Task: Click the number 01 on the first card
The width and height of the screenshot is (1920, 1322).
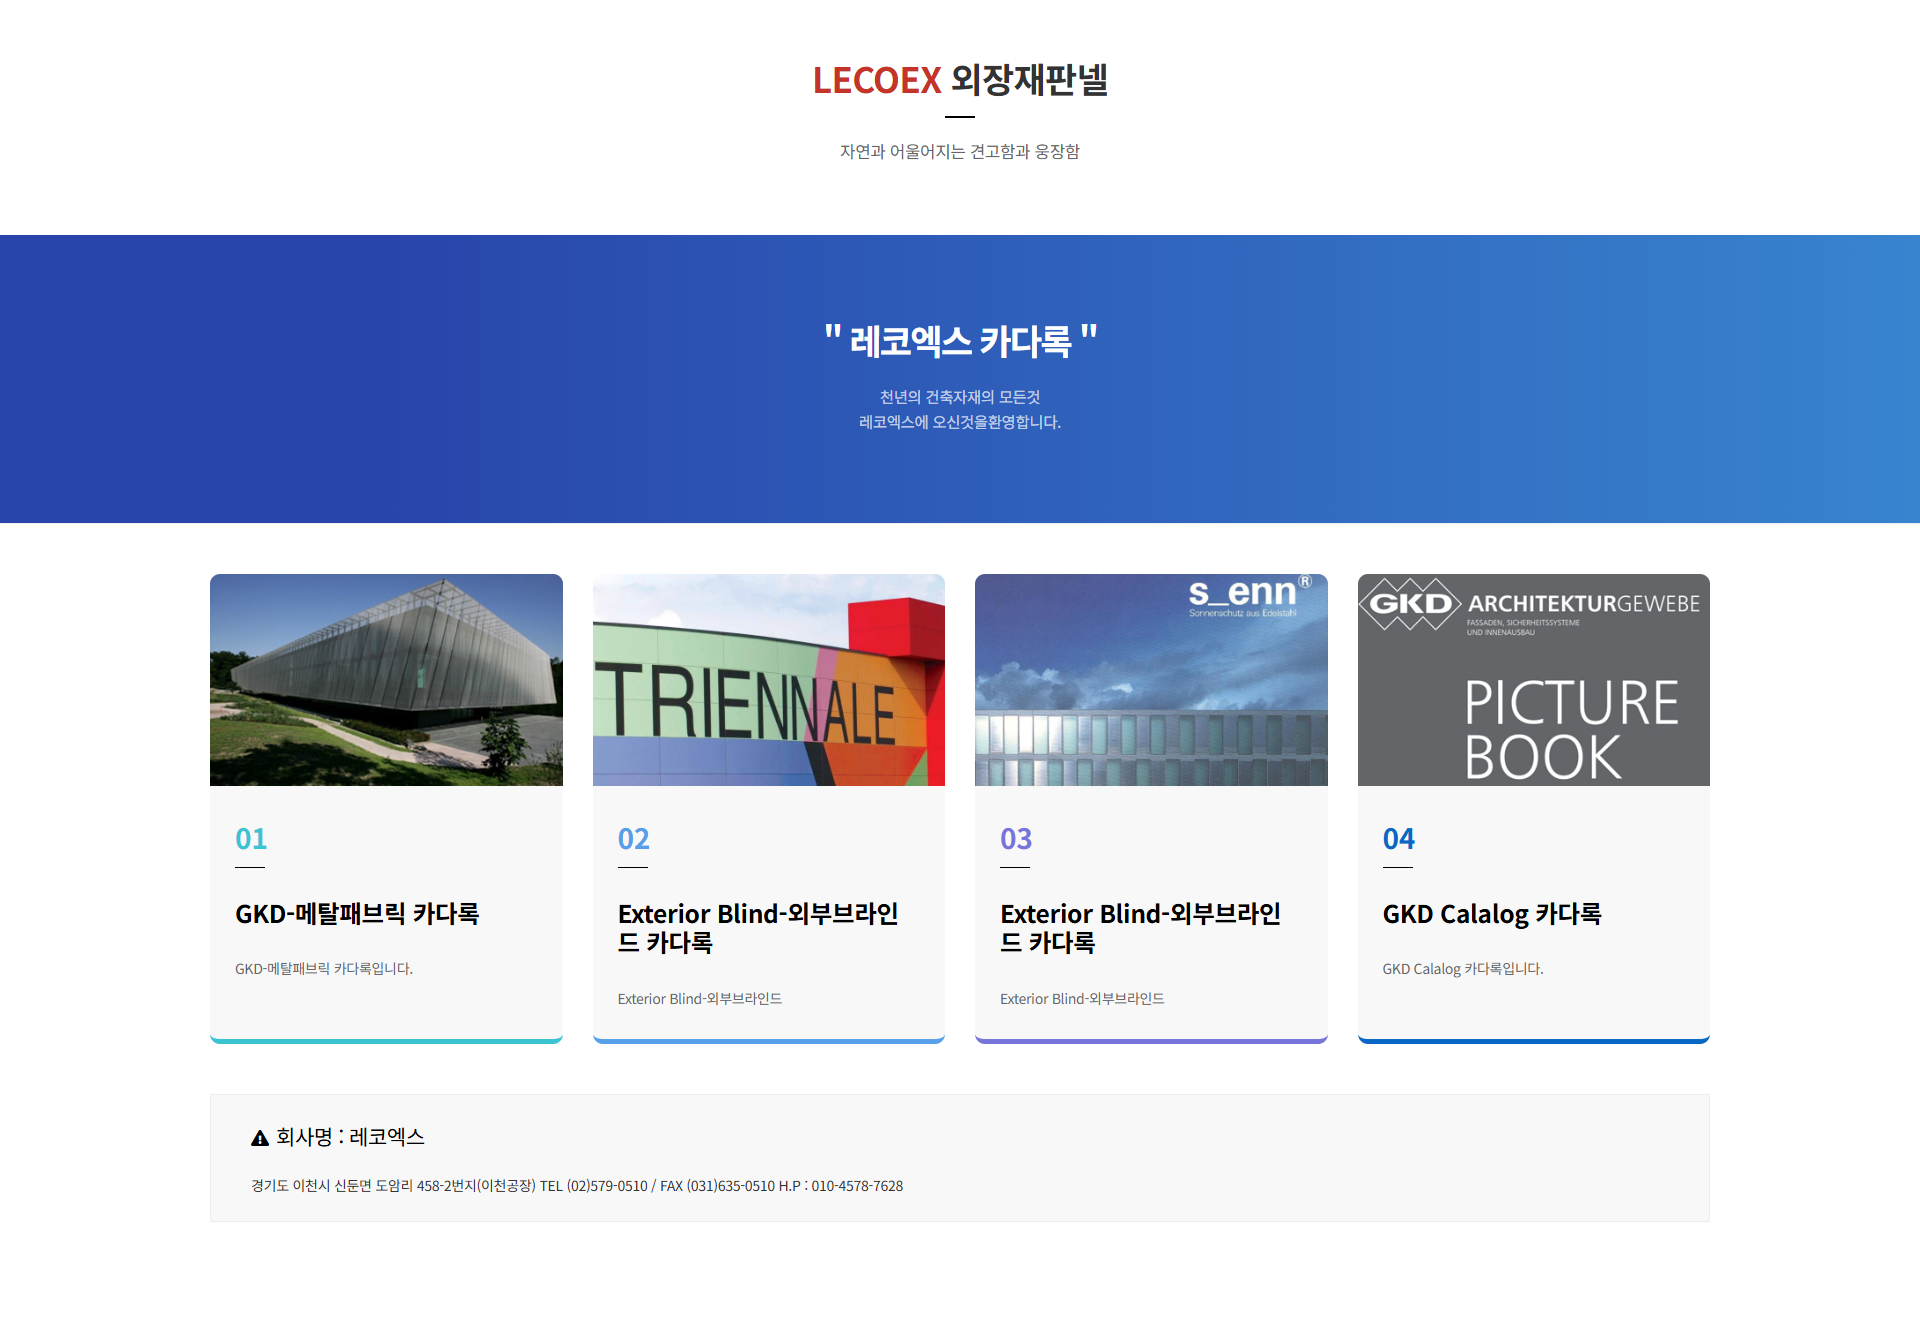Action: [251, 838]
